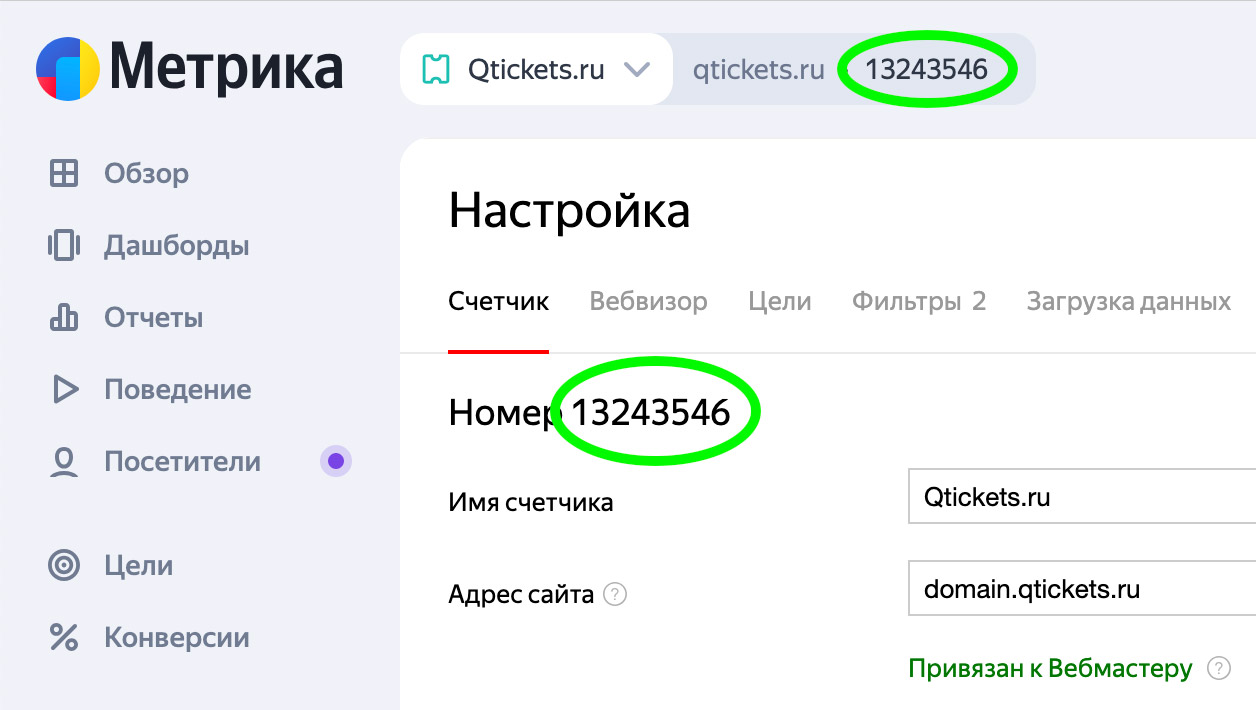Click the Поведение play-style icon
The height and width of the screenshot is (710, 1256).
point(65,389)
